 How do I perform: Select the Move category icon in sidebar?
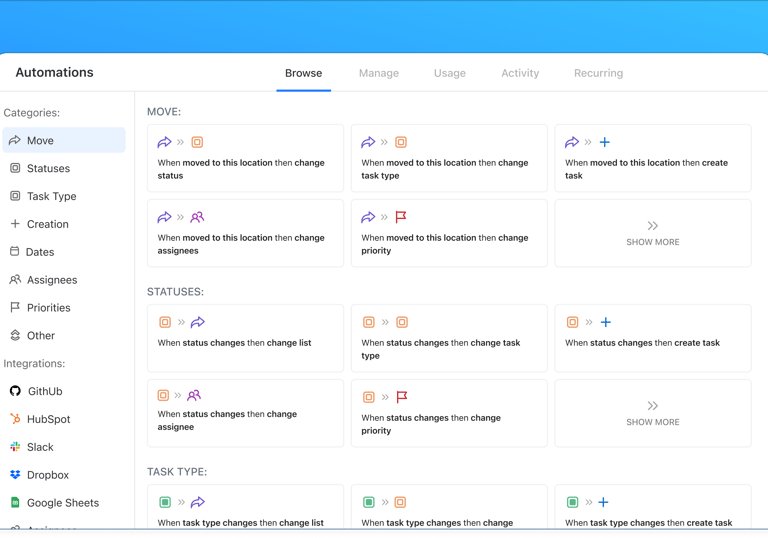click(x=15, y=140)
